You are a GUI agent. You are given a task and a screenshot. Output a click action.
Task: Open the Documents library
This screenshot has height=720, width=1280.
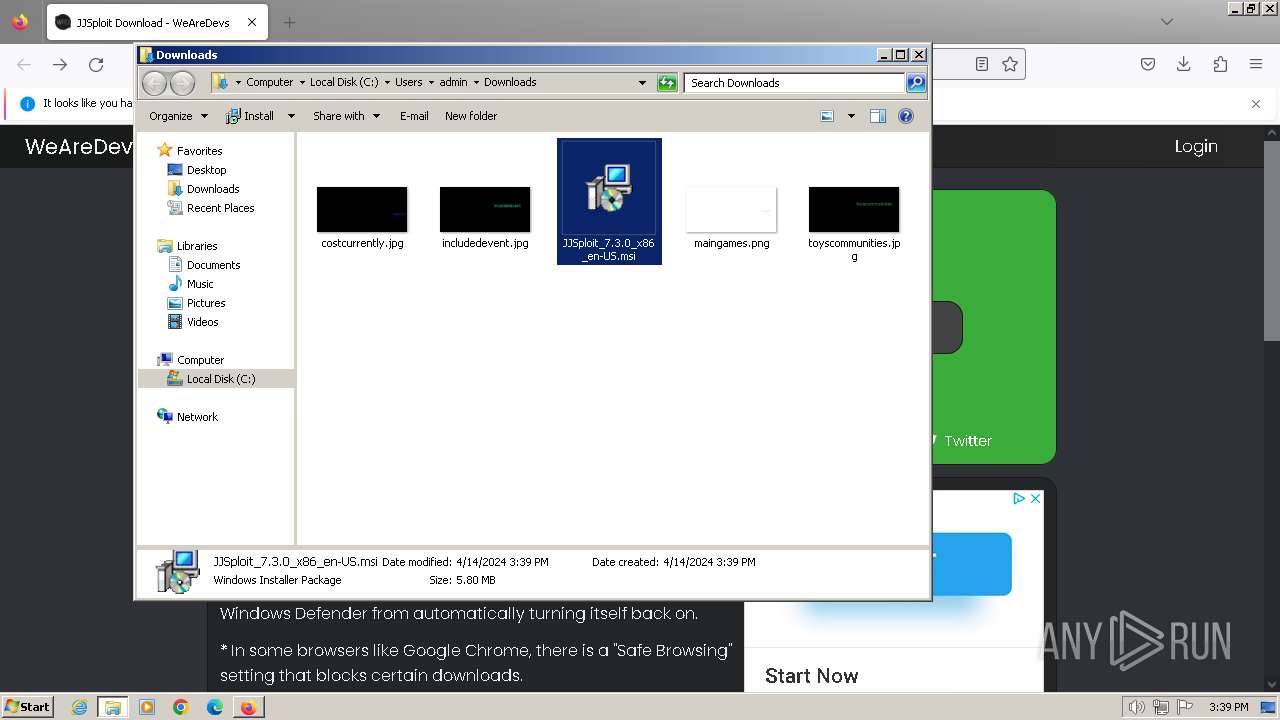click(x=213, y=265)
